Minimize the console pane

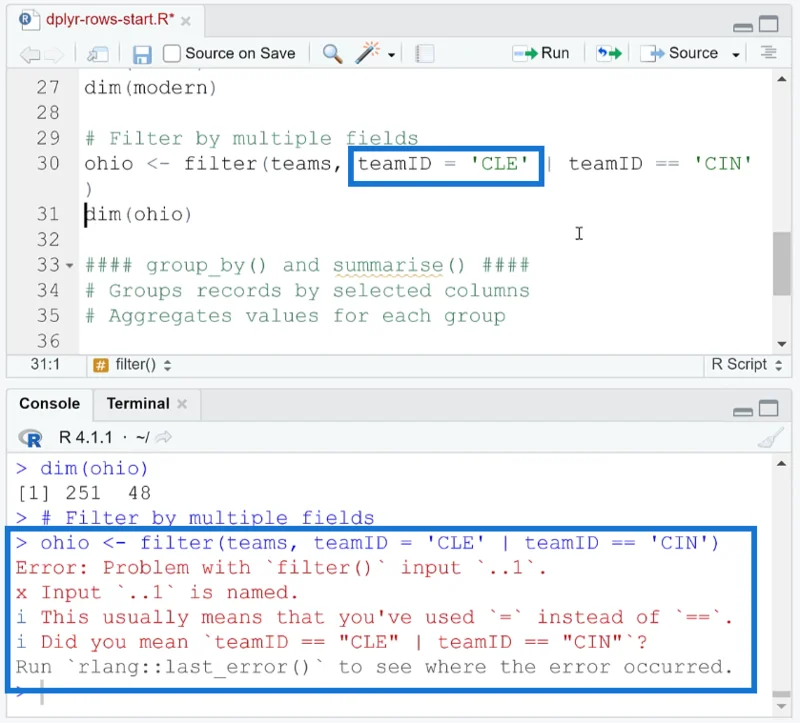click(742, 411)
